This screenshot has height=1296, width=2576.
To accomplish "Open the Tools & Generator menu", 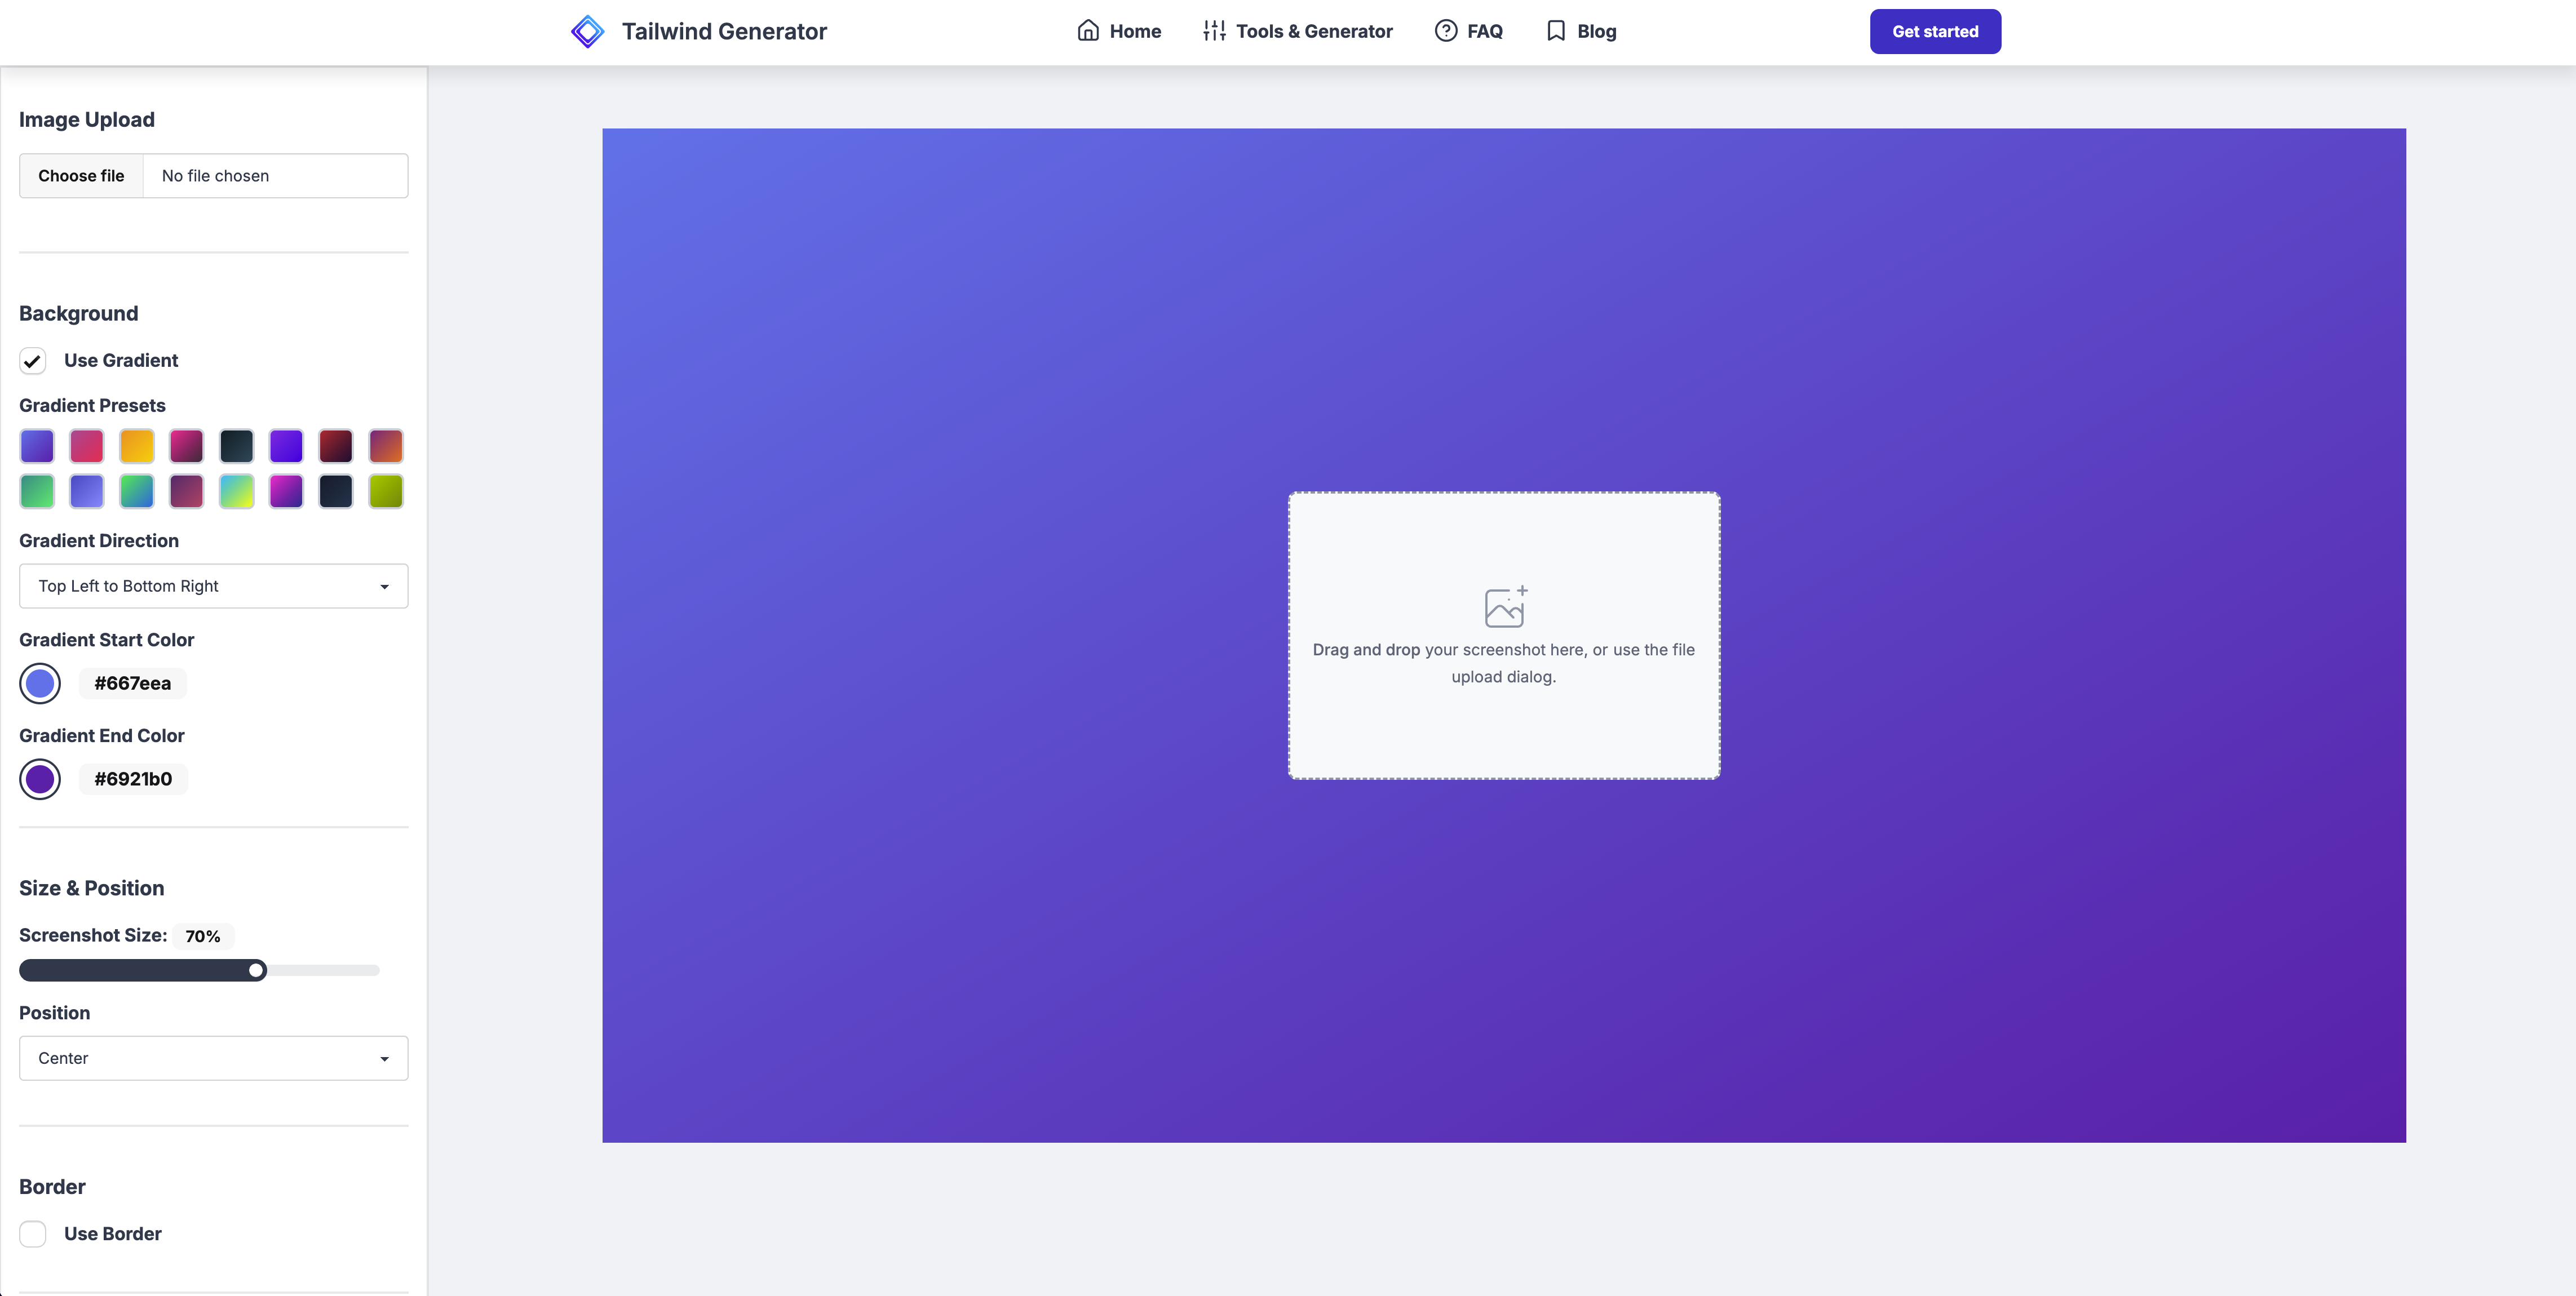I will (x=1297, y=31).
